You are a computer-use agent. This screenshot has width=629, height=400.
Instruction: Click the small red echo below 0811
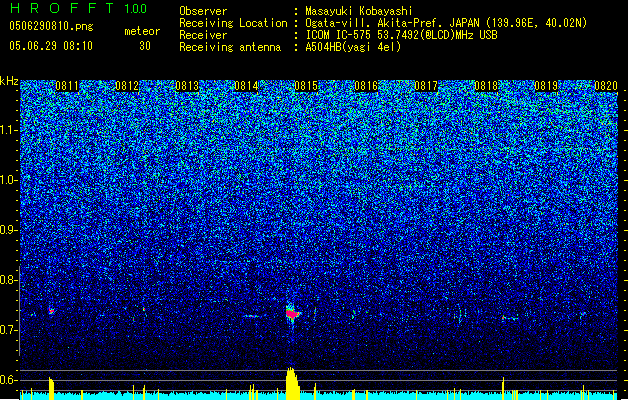(x=51, y=311)
